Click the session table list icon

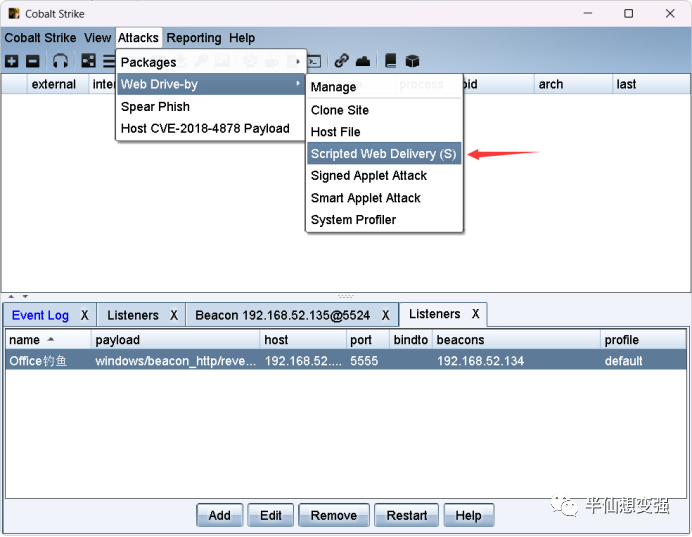109,61
